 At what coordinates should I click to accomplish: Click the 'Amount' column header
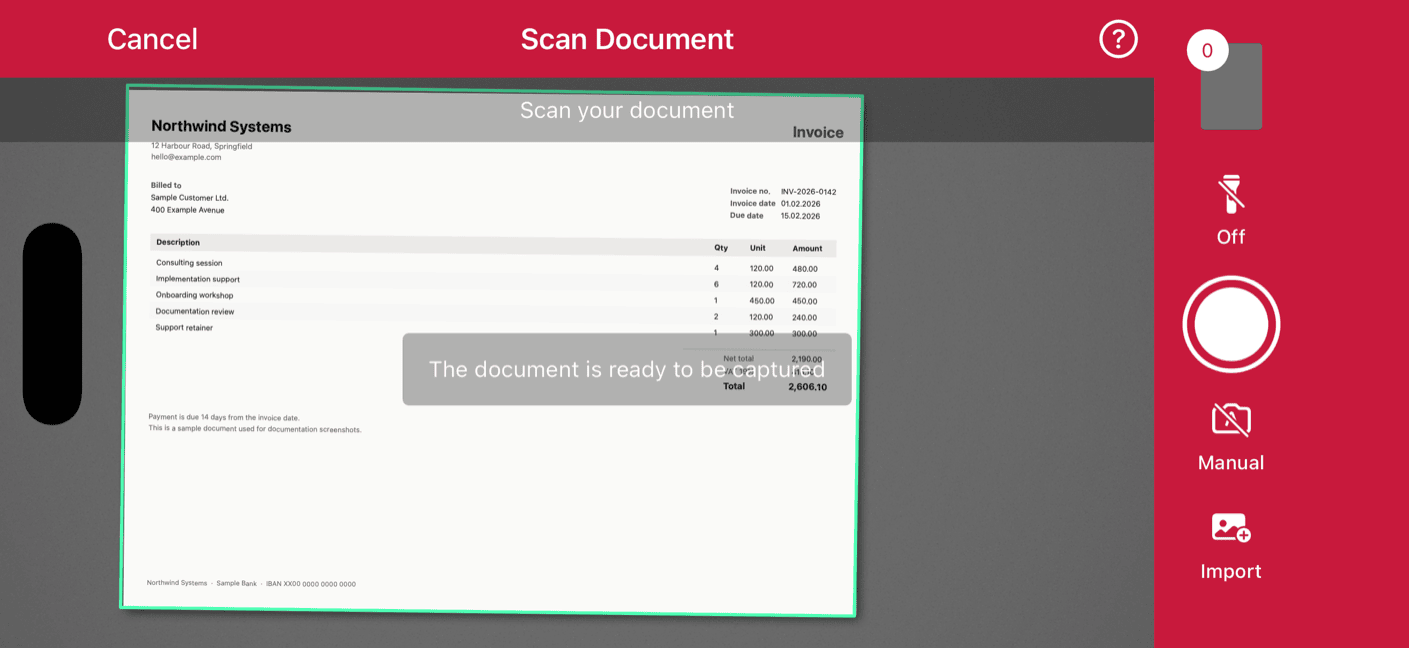pyautogui.click(x=807, y=248)
